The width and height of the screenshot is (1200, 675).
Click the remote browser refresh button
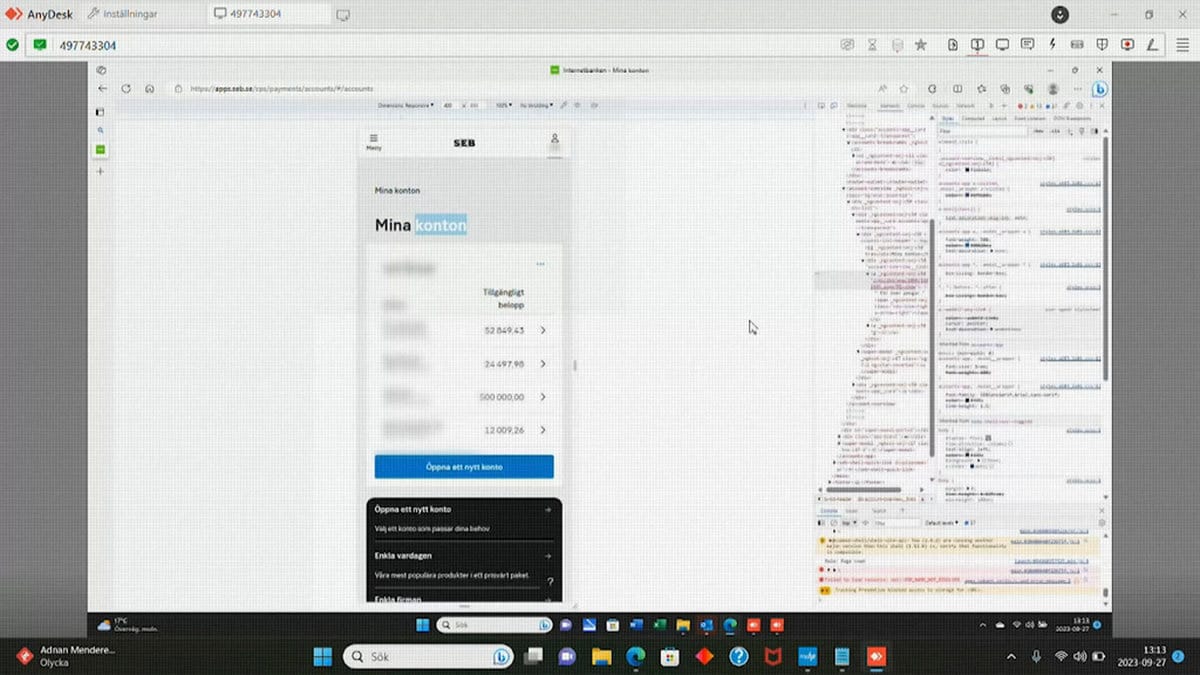click(x=126, y=88)
